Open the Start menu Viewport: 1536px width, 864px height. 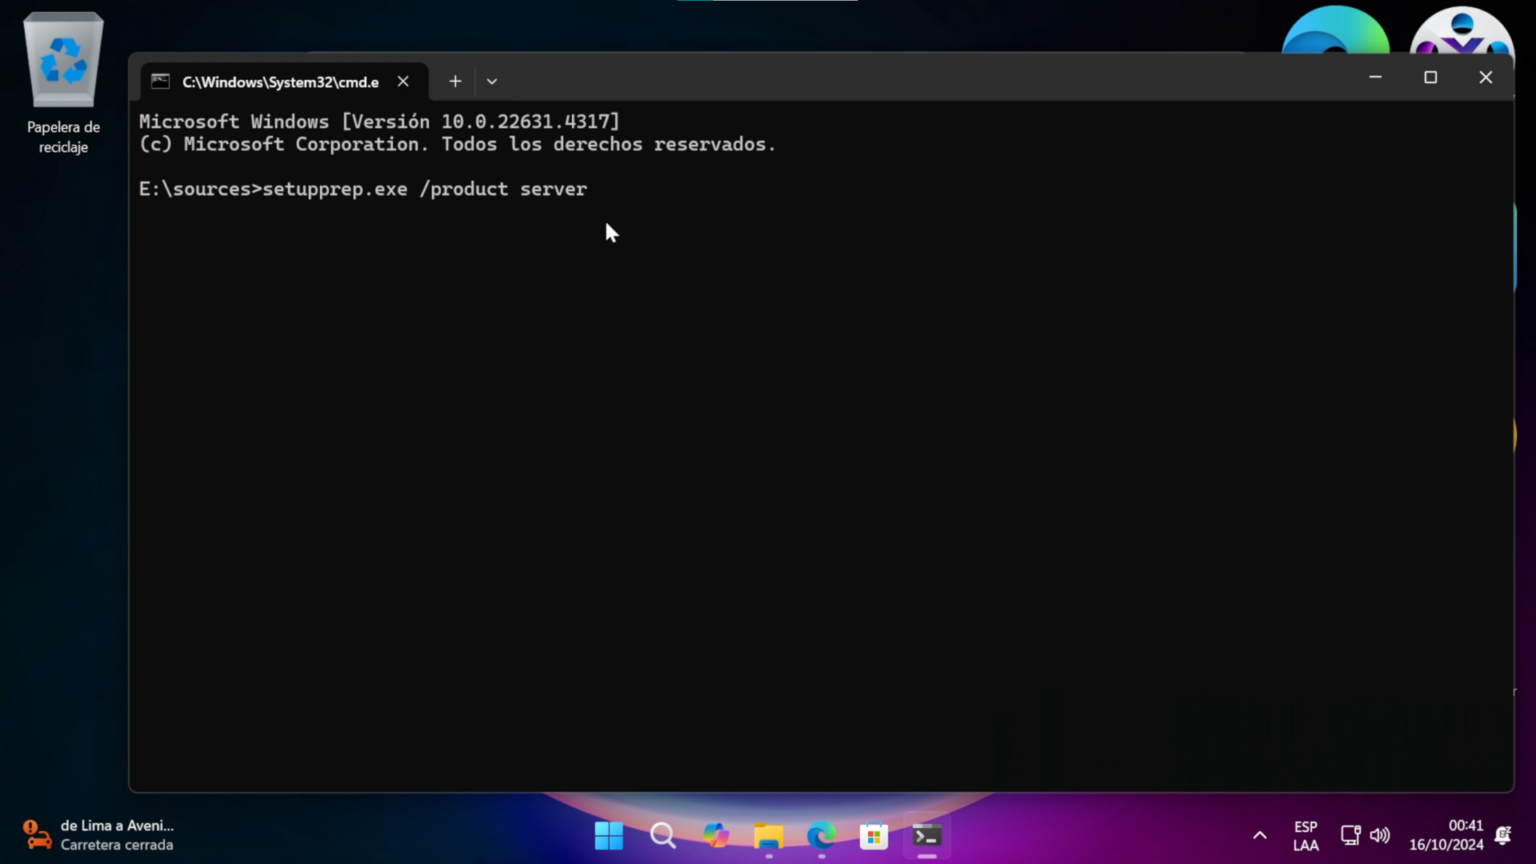point(608,835)
